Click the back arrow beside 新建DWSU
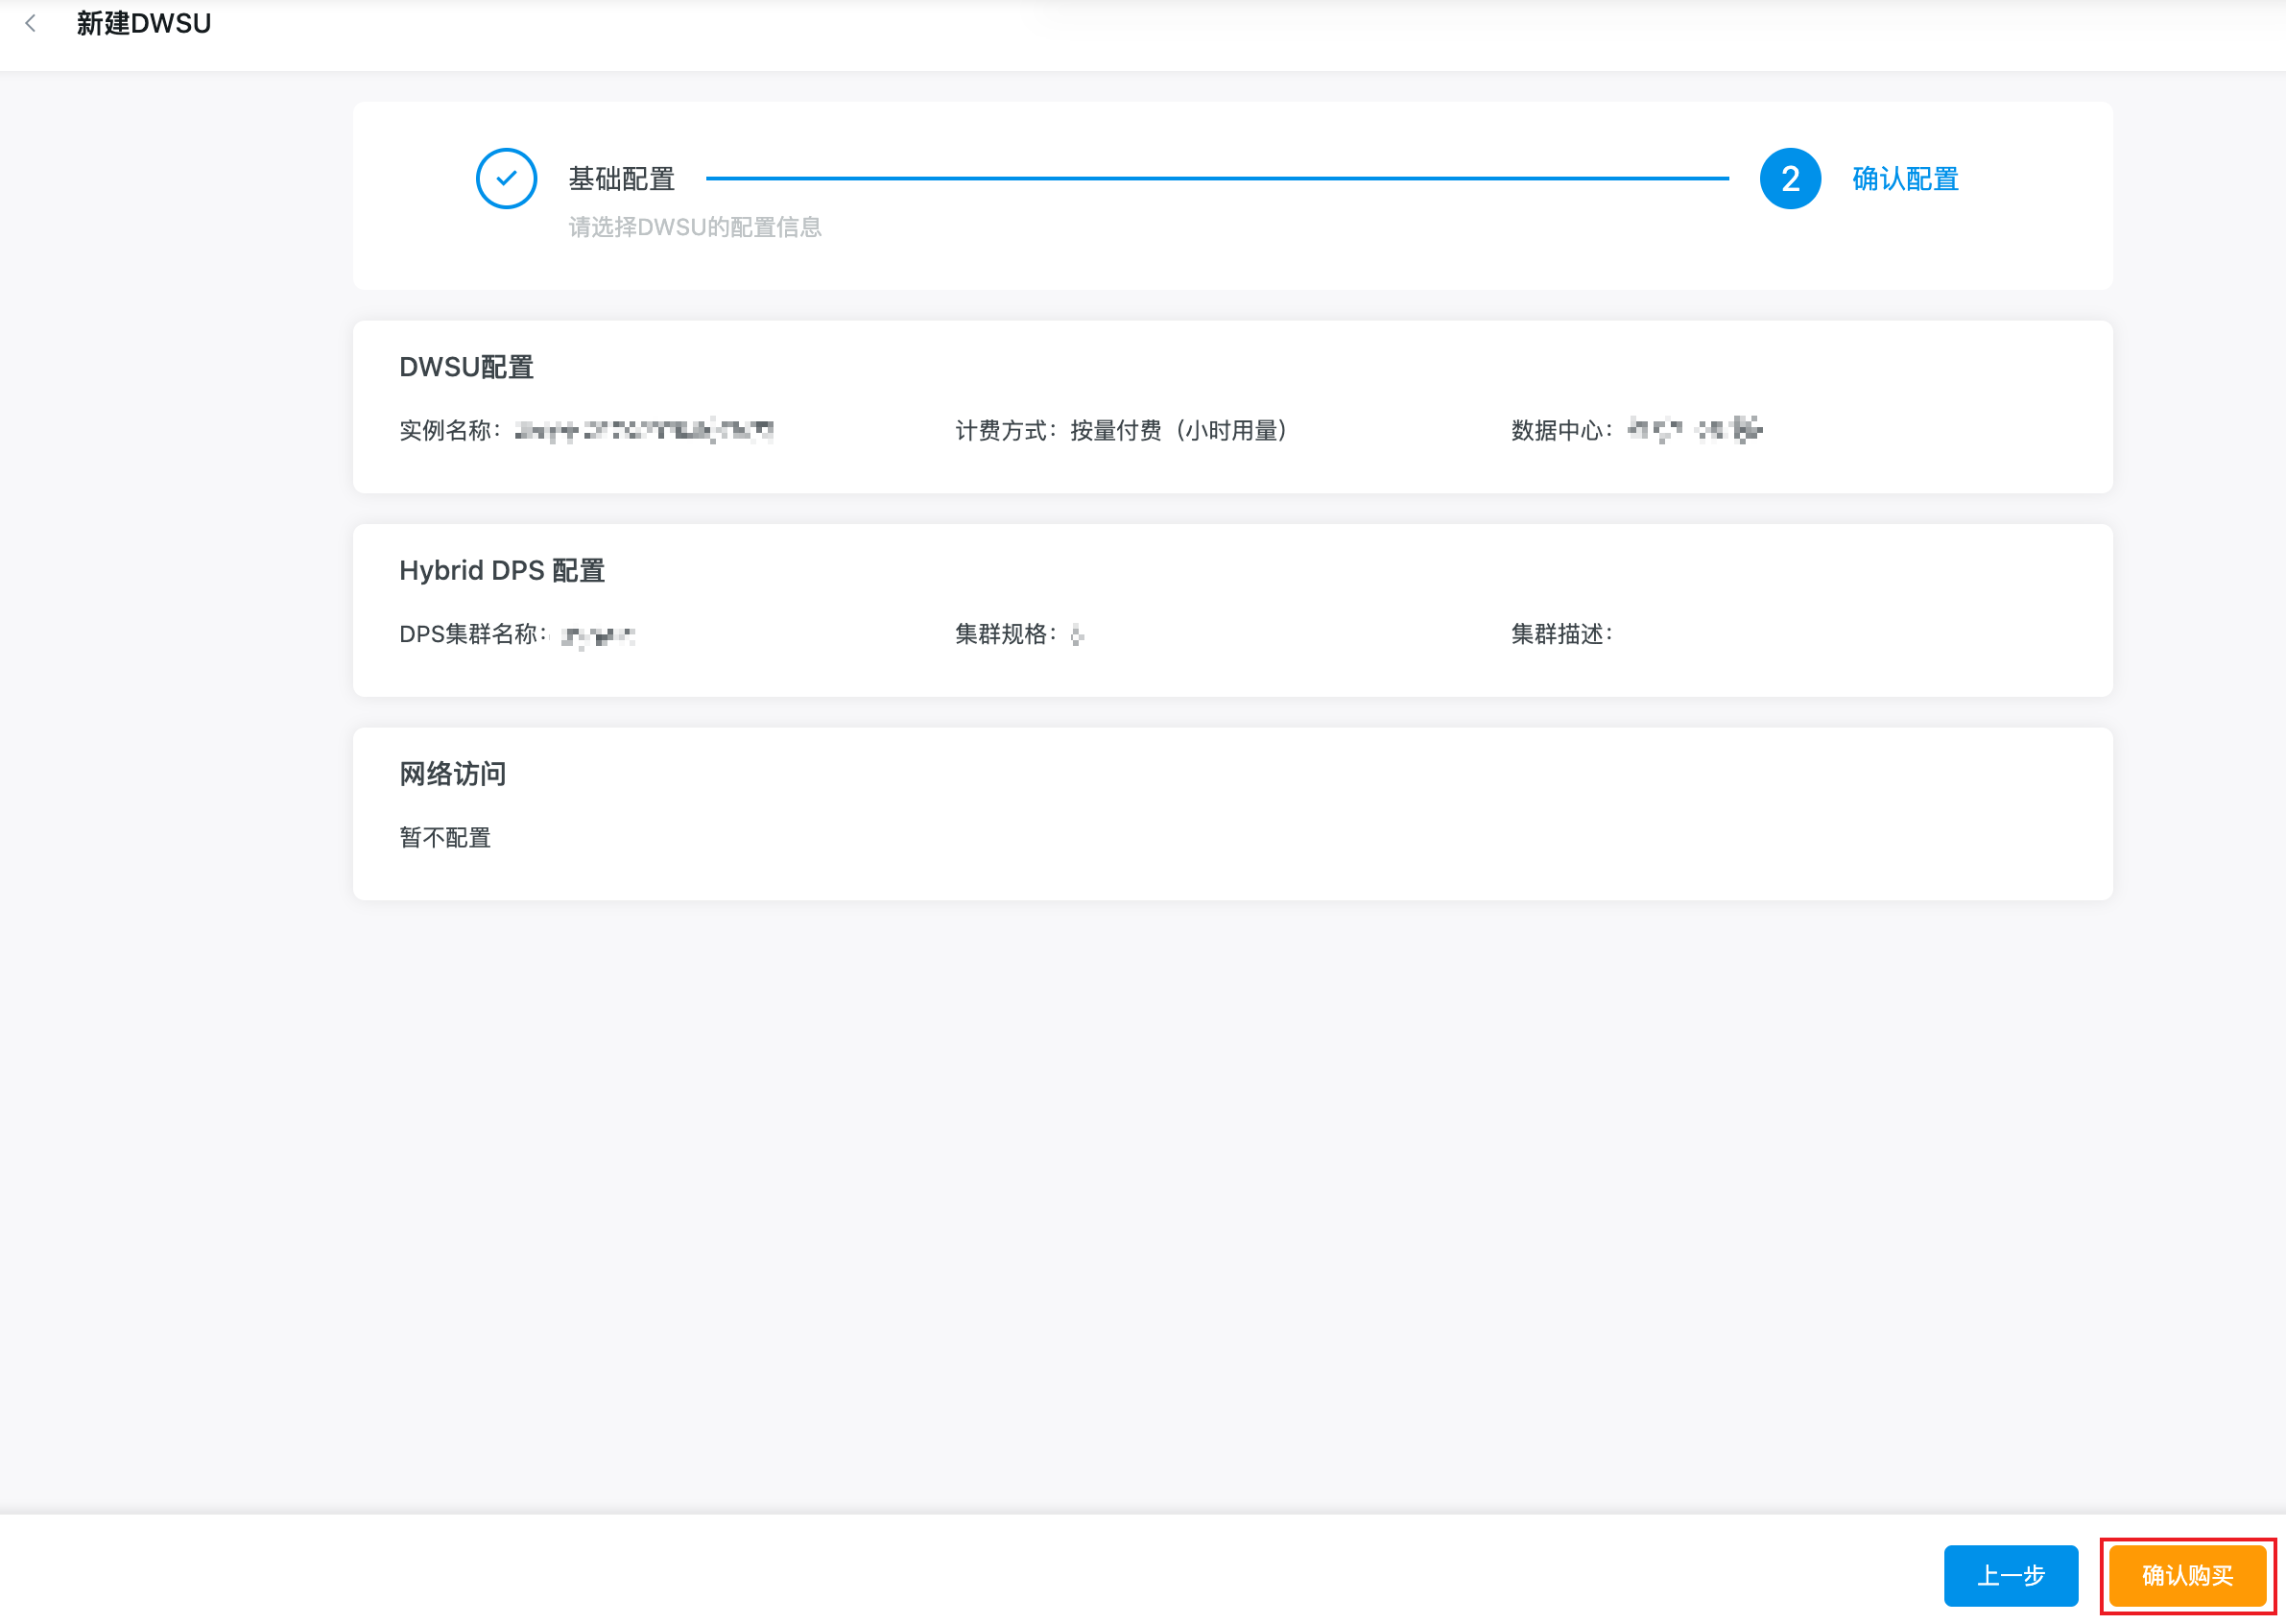This screenshot has height=1624, width=2286. pos(31,23)
